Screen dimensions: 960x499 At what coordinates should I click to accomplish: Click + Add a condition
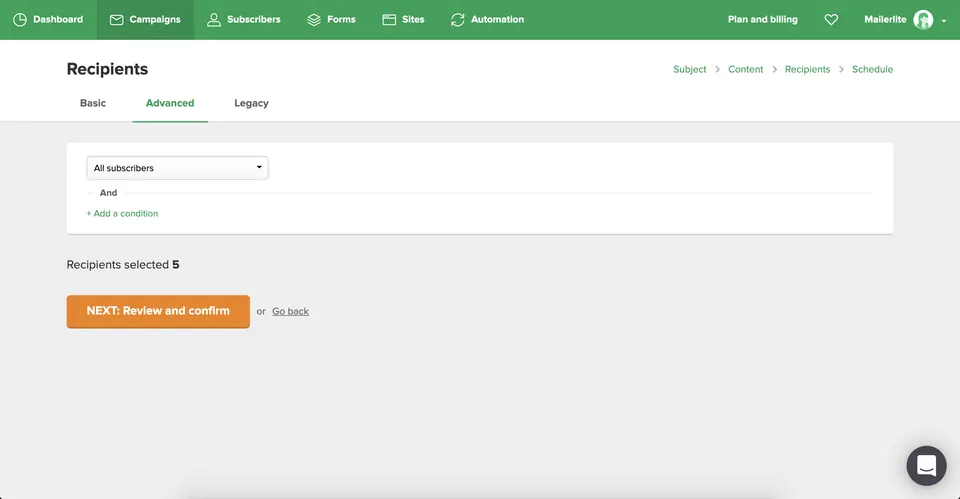pyautogui.click(x=122, y=214)
